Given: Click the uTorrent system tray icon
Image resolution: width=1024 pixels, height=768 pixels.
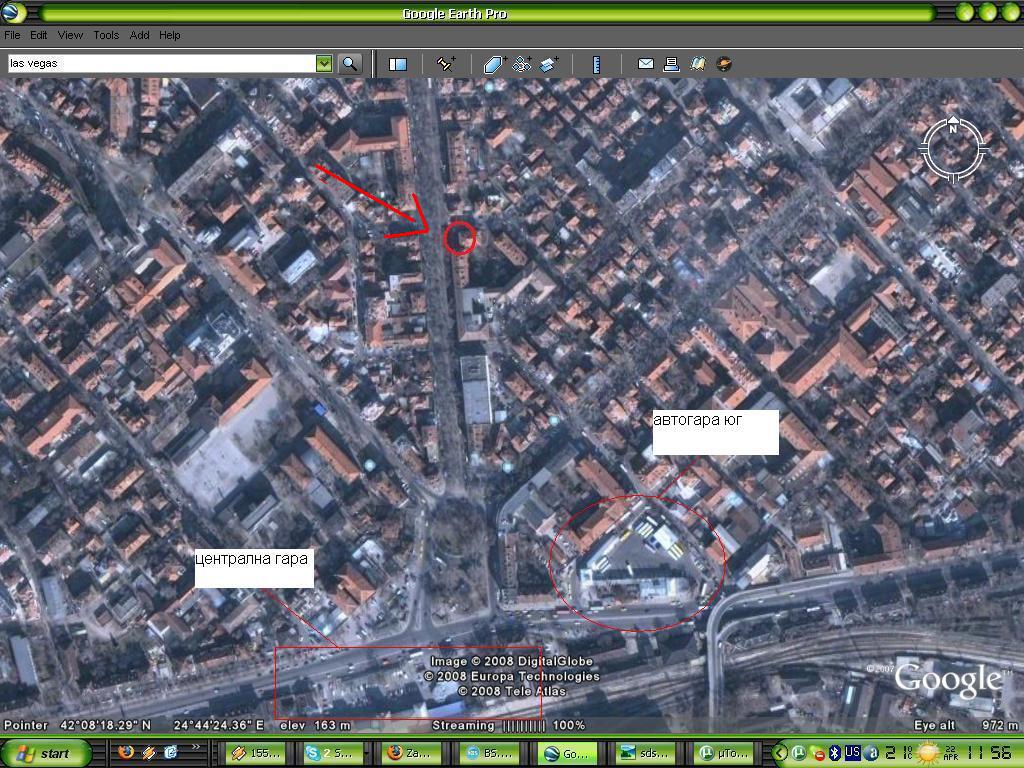Looking at the screenshot, I should [x=799, y=753].
